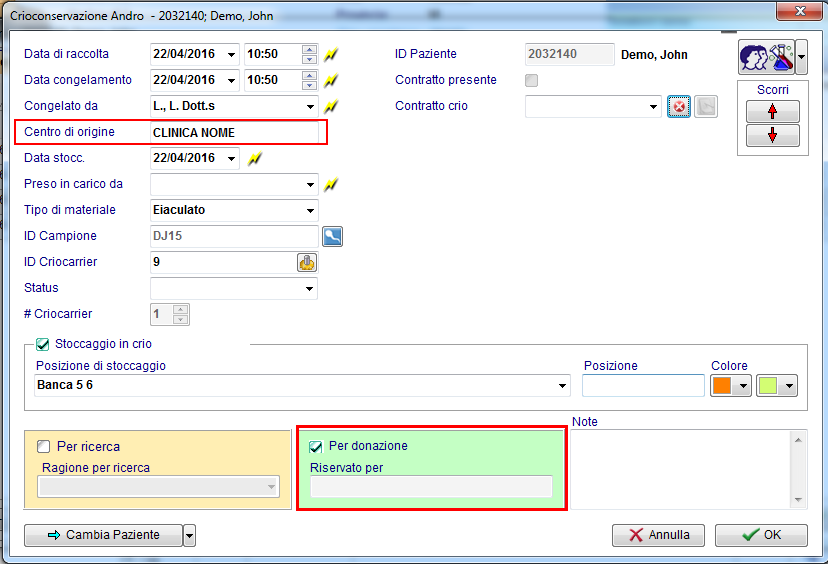Click search icon next to ID Campione
The height and width of the screenshot is (564, 828).
click(332, 236)
